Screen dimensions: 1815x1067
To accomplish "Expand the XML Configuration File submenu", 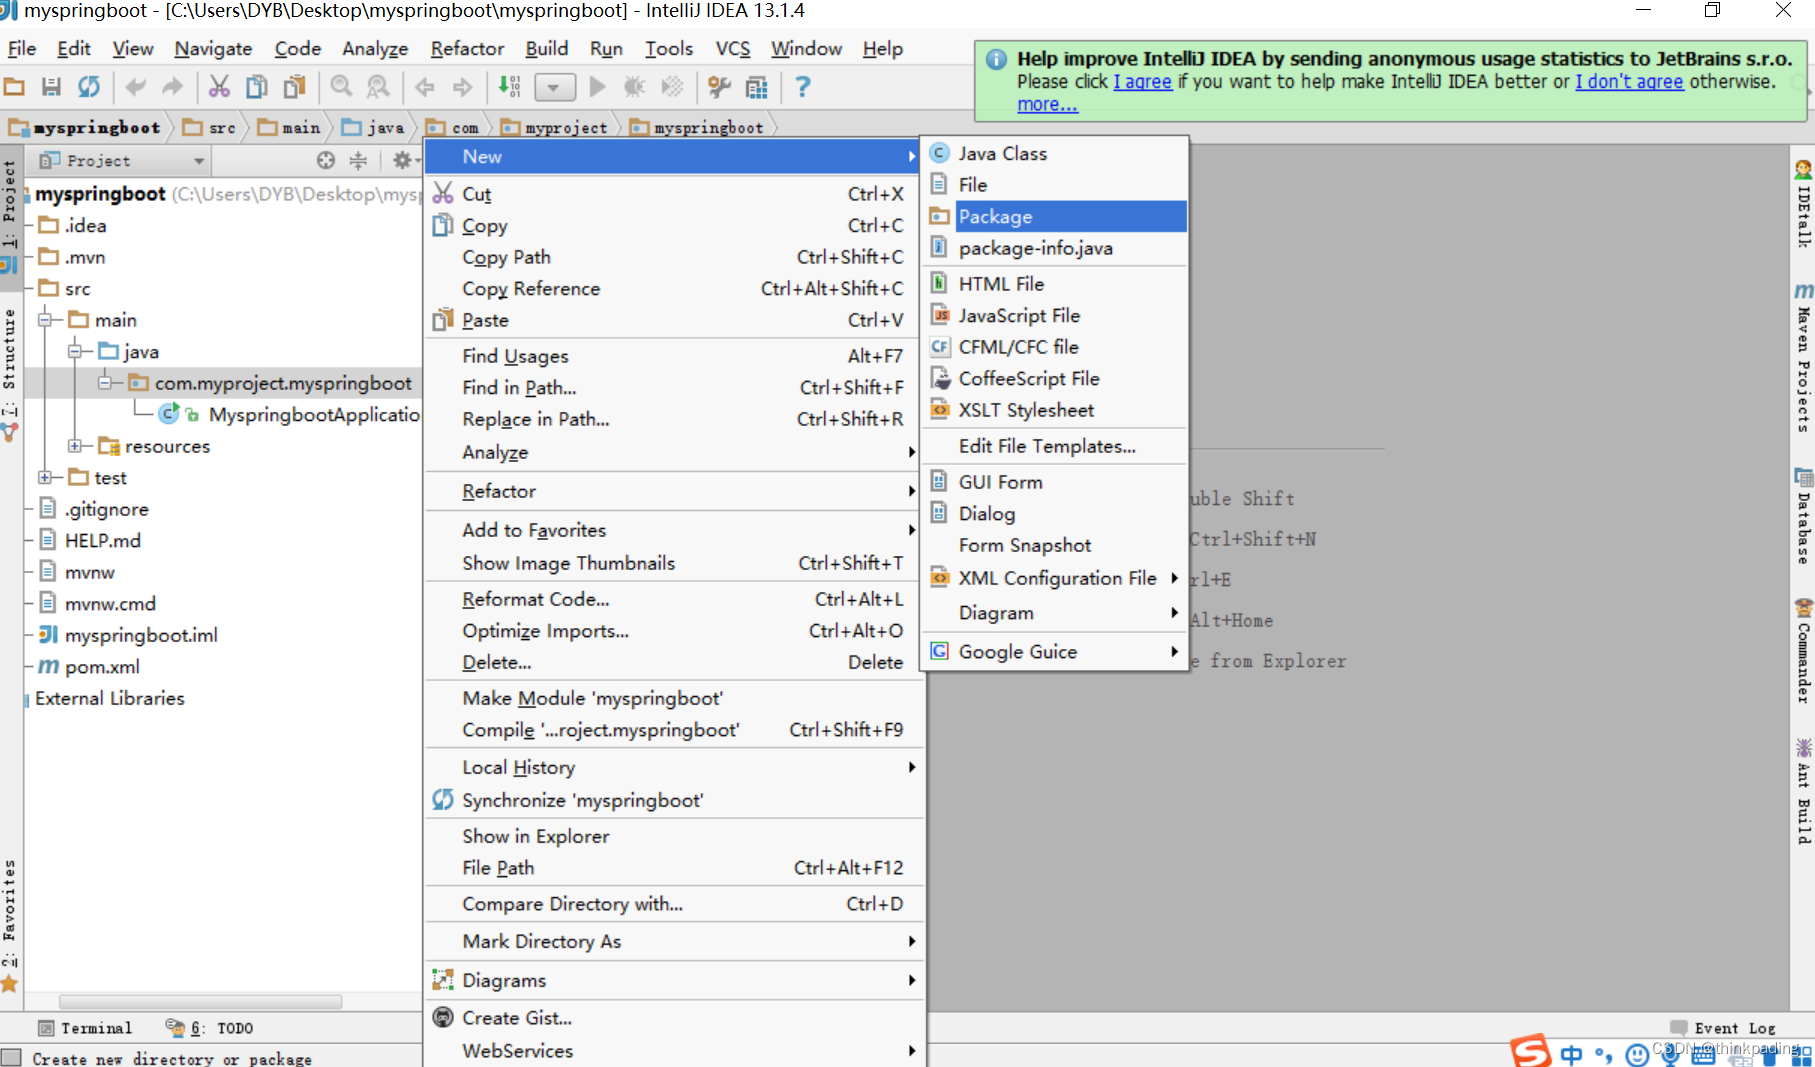I will pos(1054,578).
